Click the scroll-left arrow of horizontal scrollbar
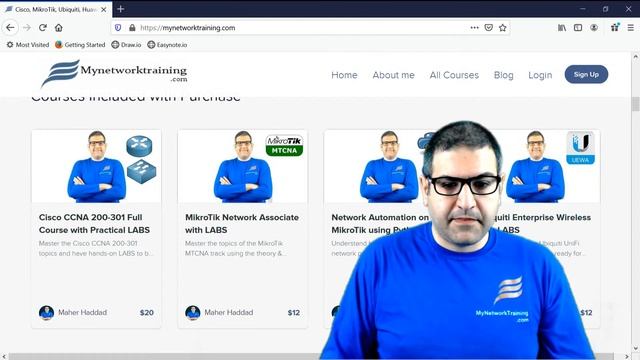Viewport: 640px width, 360px height. pyautogui.click(x=4, y=357)
